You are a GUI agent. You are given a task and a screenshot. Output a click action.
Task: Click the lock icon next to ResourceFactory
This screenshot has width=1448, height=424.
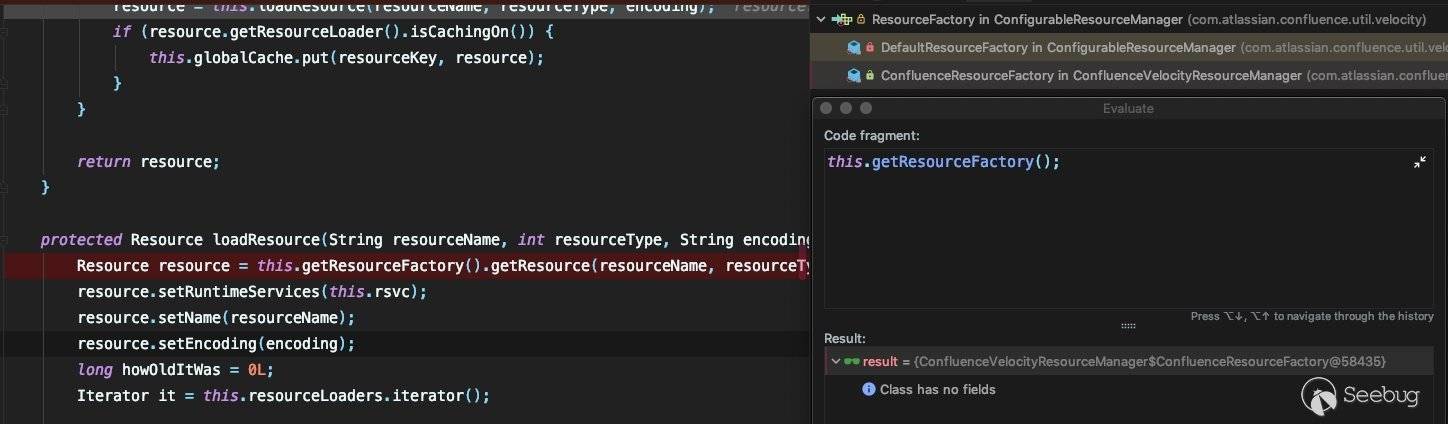[861, 19]
